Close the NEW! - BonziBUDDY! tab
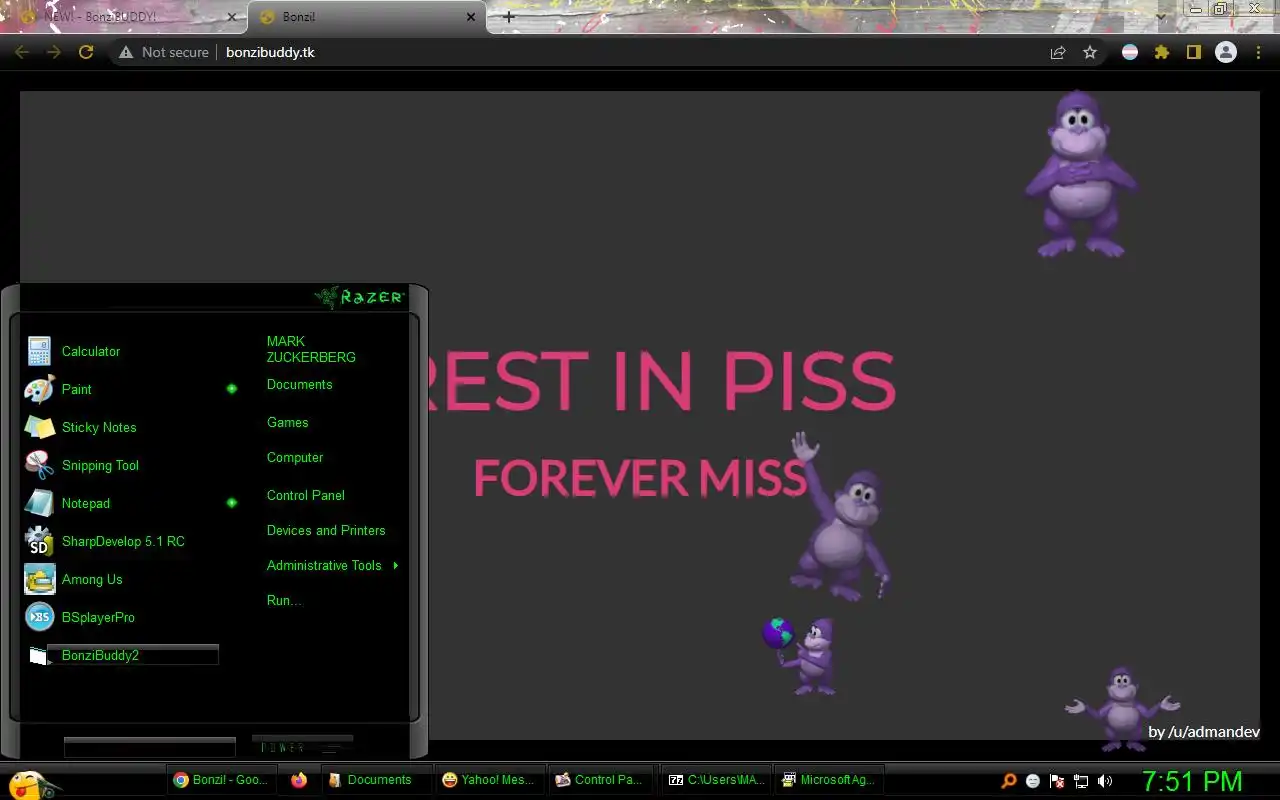The width and height of the screenshot is (1280, 800). pos(232,17)
